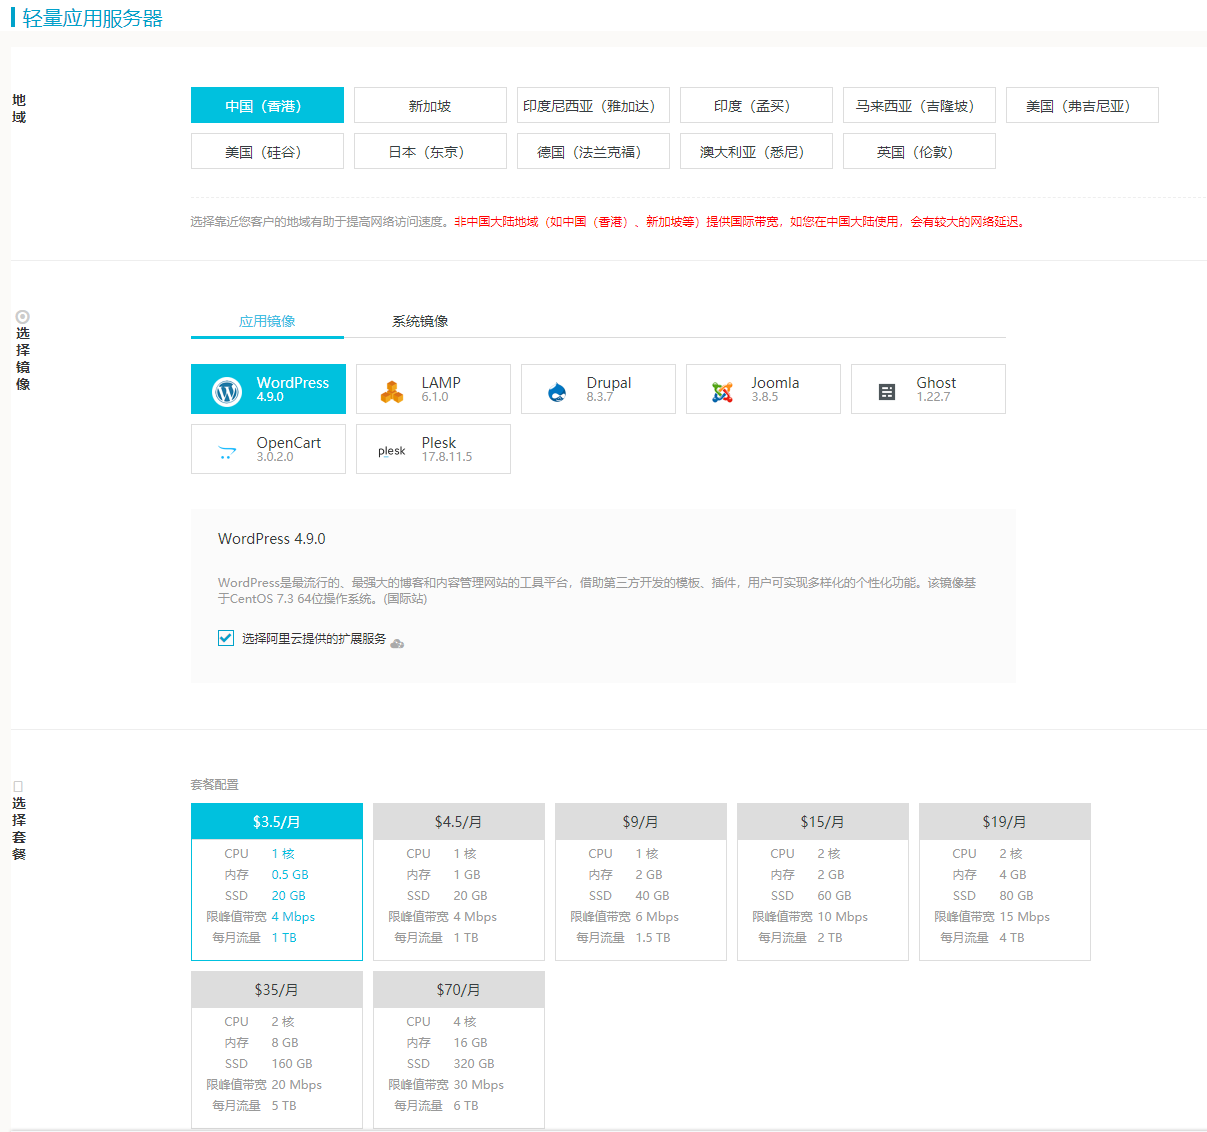
Task: Select region 印度（孟买）
Action: tap(756, 105)
